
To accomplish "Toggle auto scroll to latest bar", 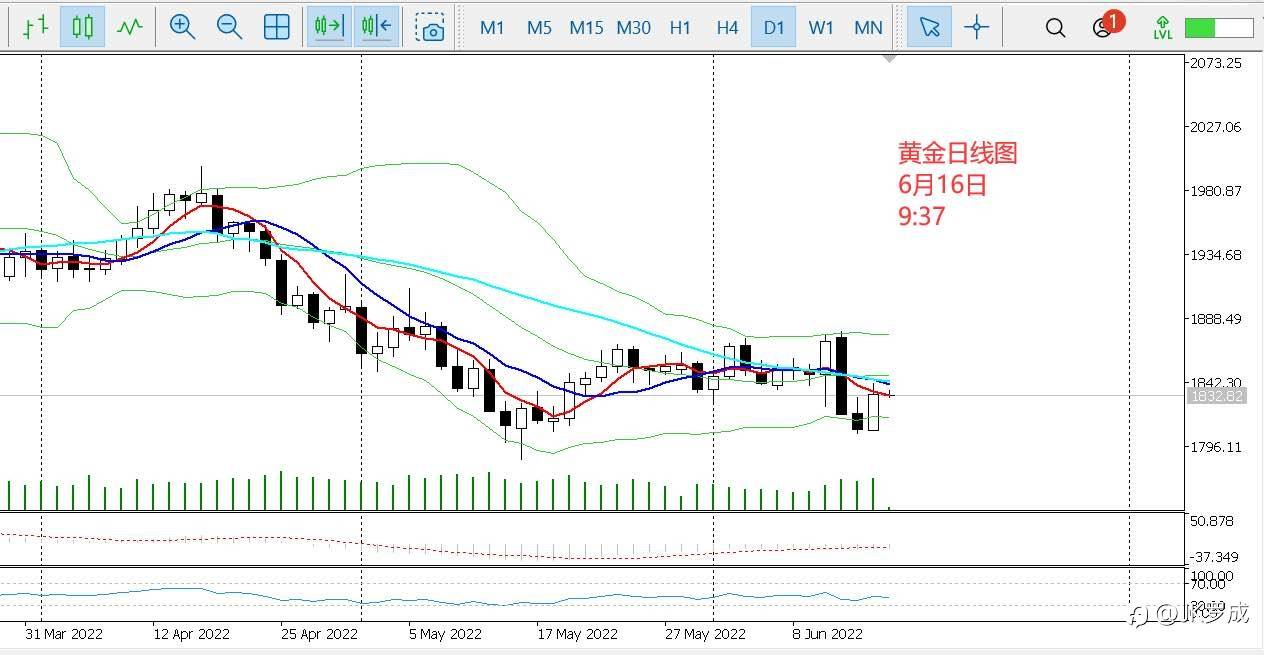I will coord(329,27).
